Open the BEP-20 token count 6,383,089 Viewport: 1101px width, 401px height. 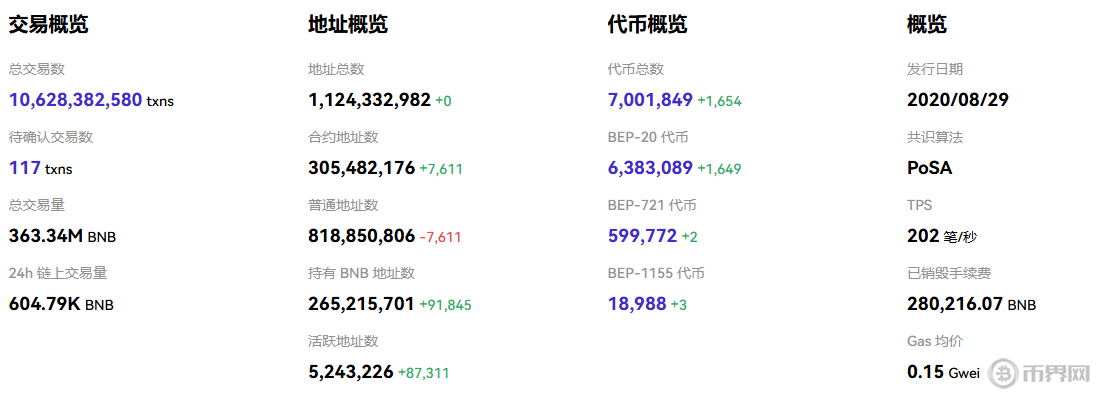(650, 168)
